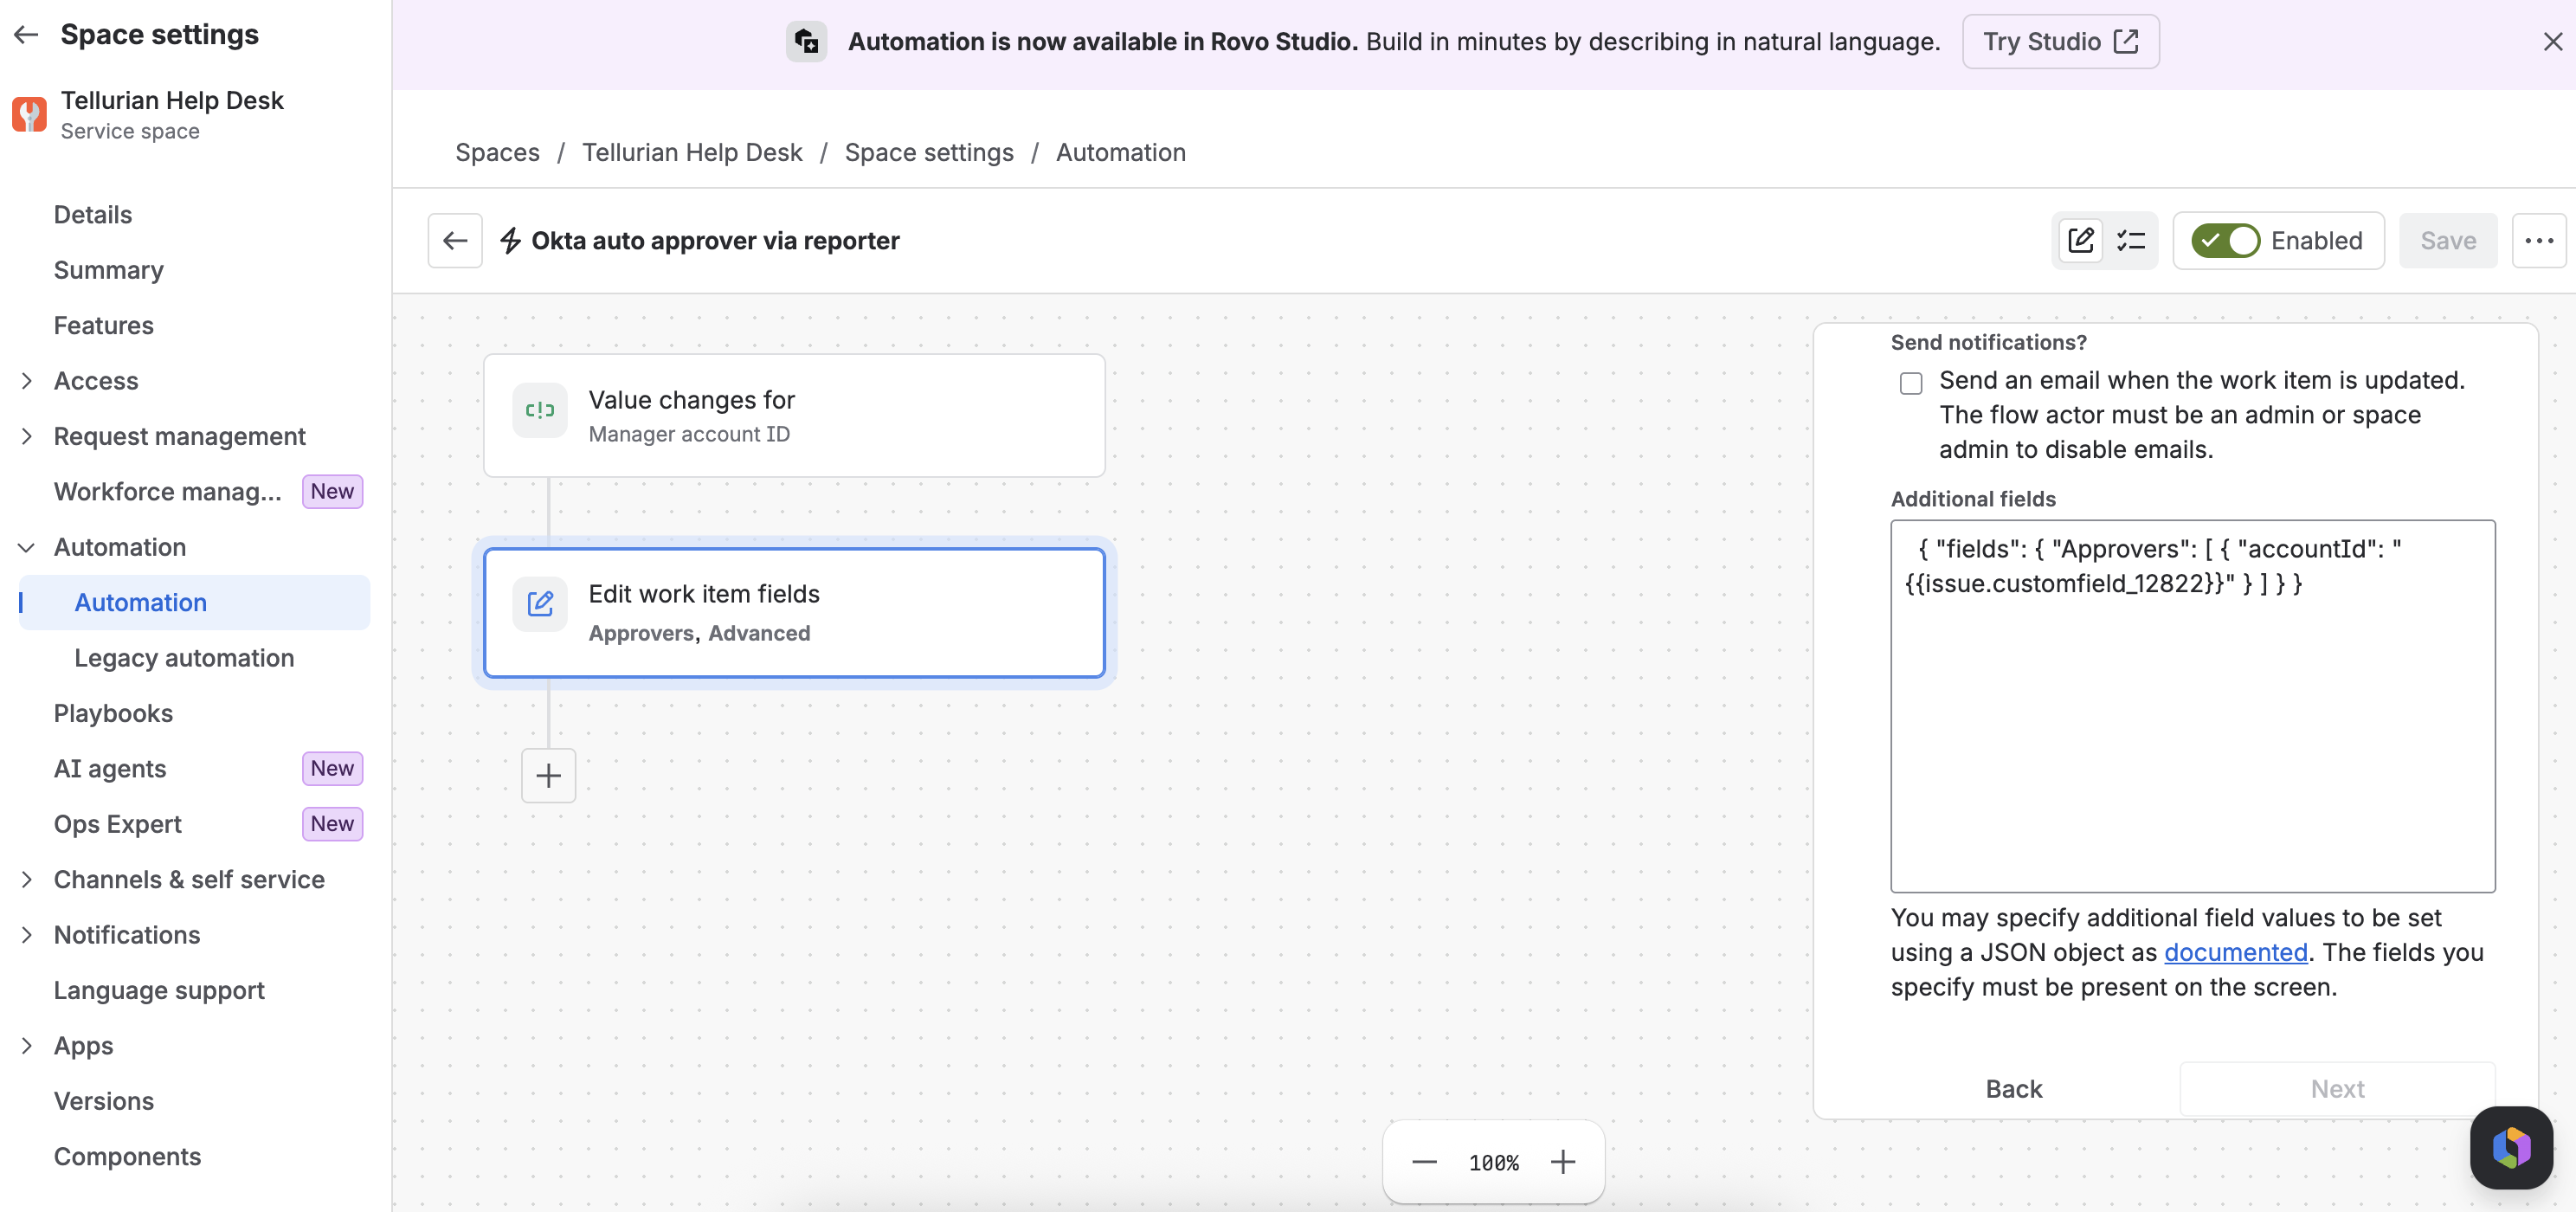Click the back arrow beside the rule name

tap(455, 241)
